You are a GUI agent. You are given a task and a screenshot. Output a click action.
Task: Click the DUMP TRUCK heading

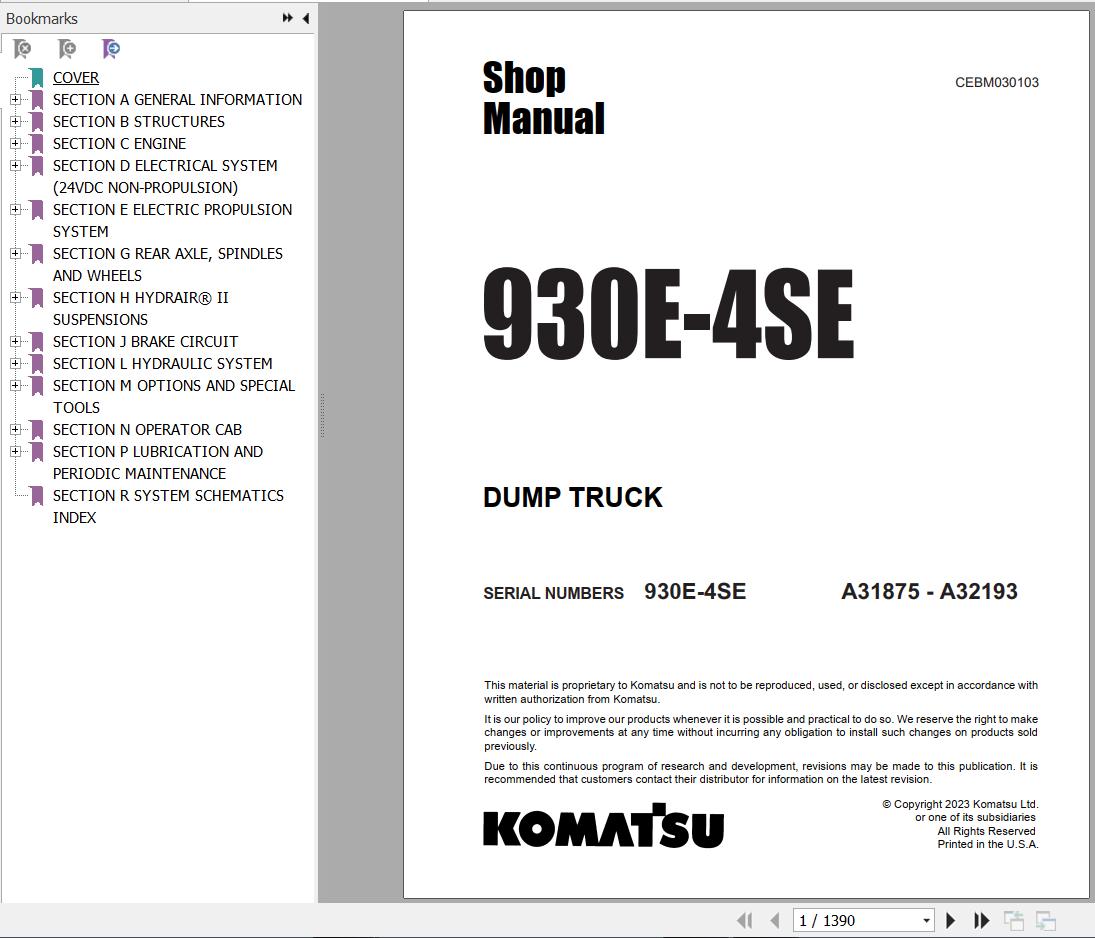(573, 497)
